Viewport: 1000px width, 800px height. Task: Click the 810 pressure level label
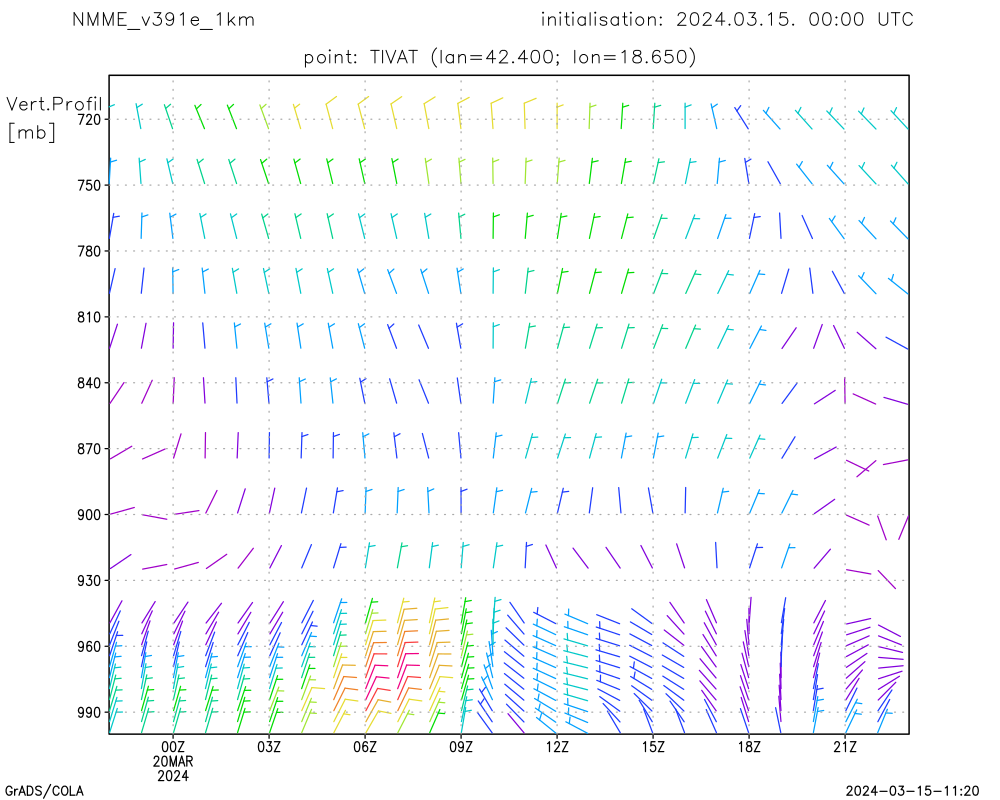(x=89, y=317)
